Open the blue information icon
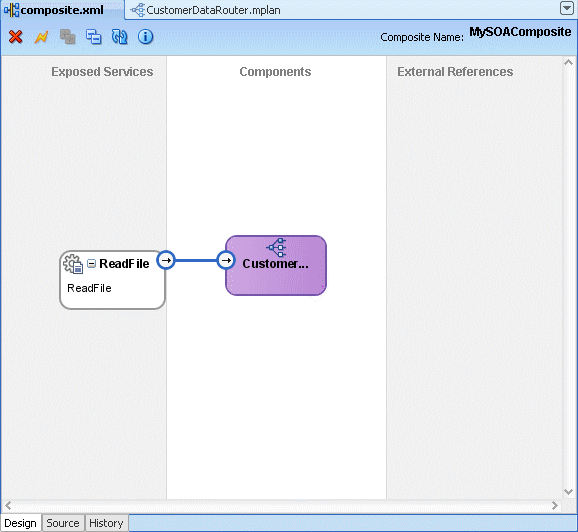This screenshot has height=532, width=578. point(146,37)
